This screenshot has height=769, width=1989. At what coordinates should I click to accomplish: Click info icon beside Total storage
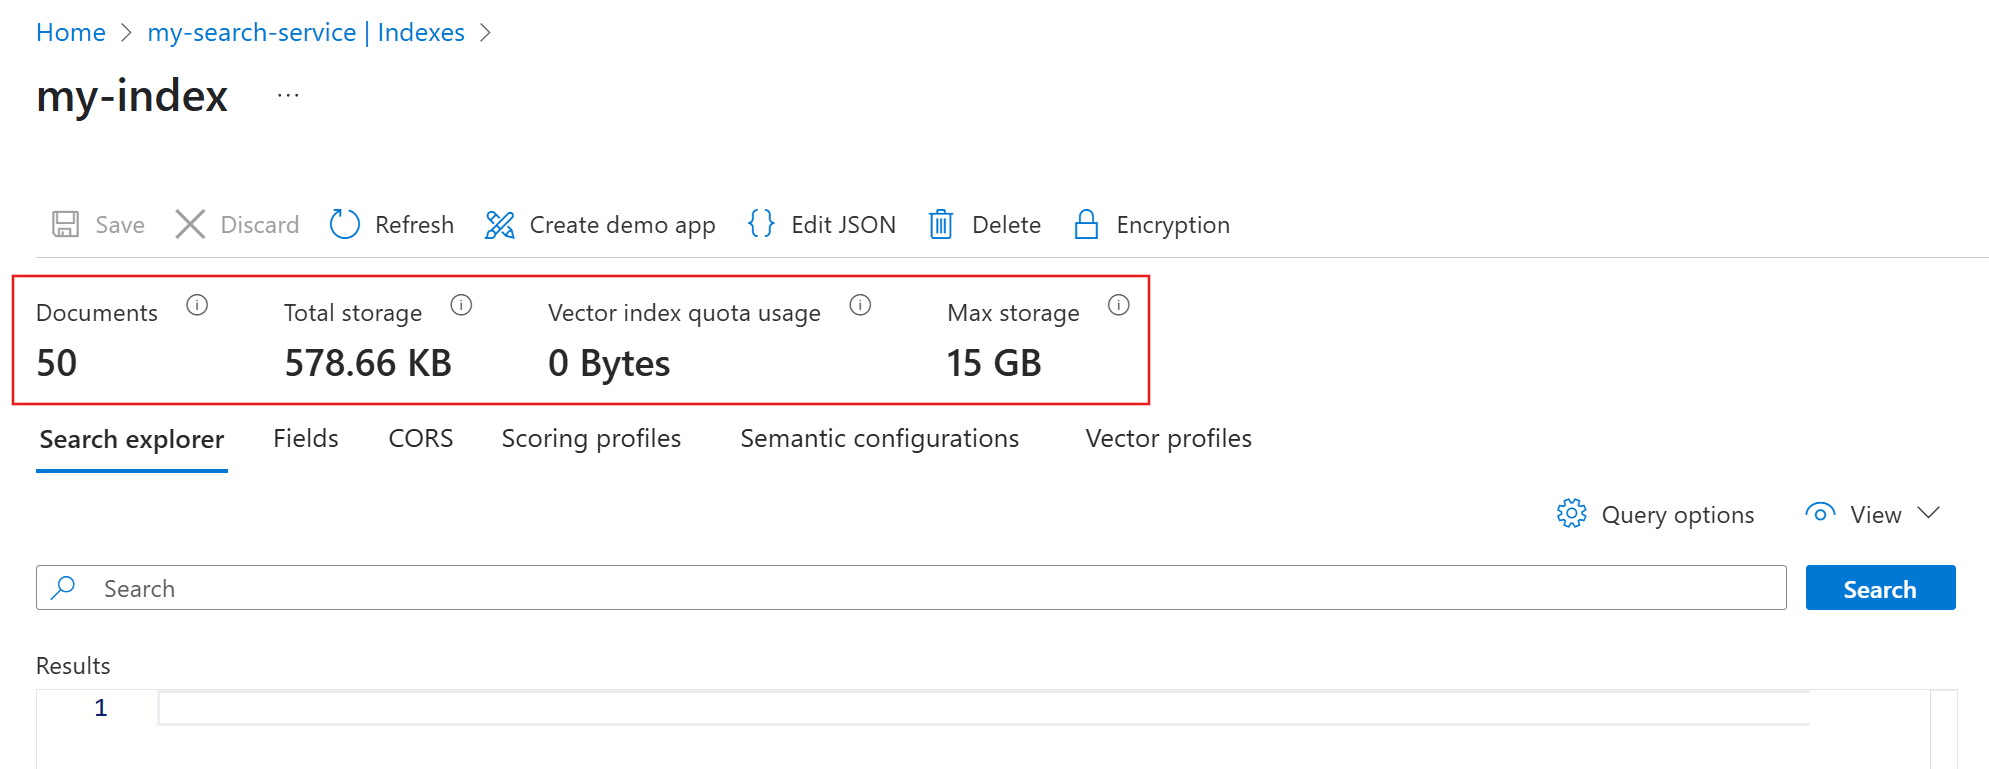461,305
